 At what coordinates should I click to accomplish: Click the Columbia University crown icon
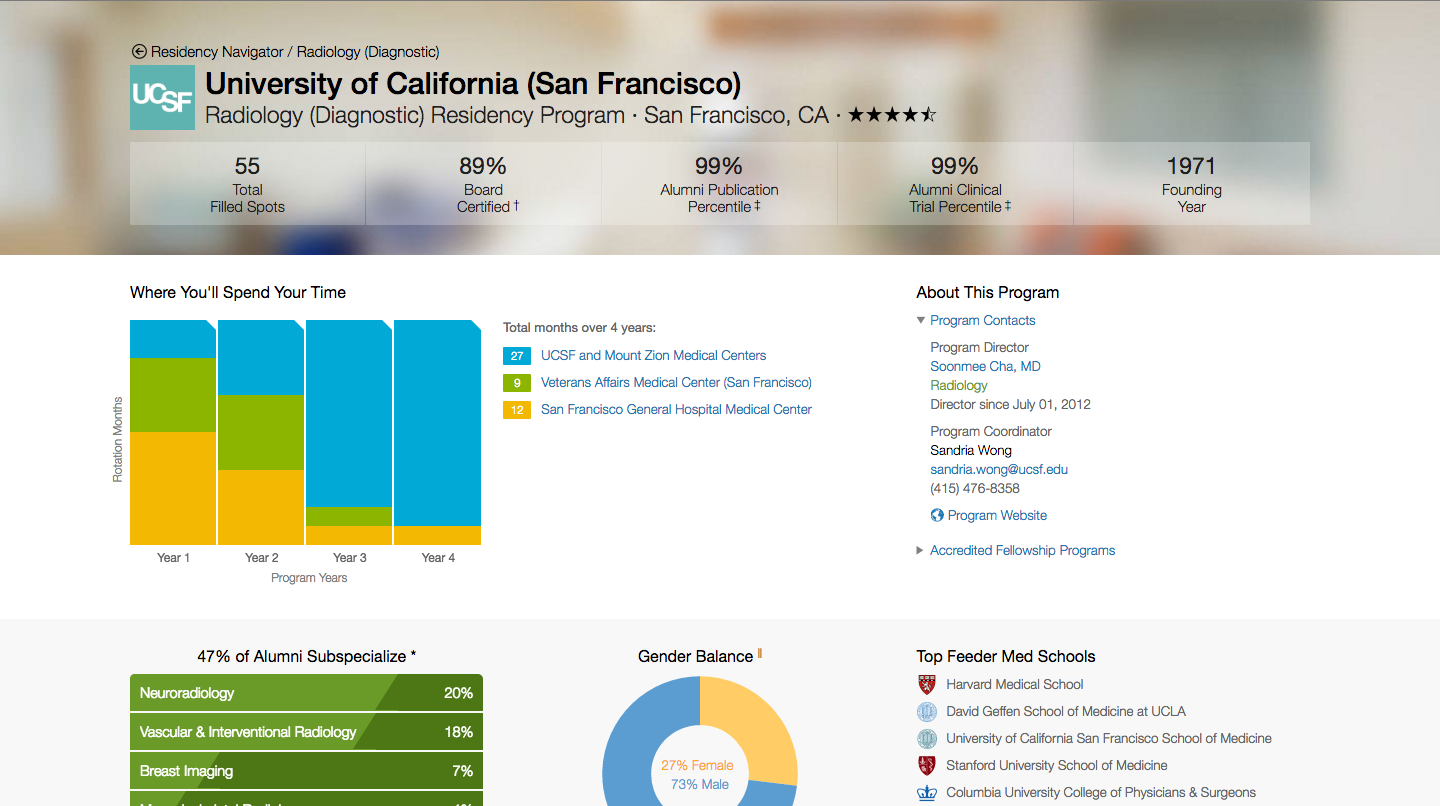pos(926,792)
